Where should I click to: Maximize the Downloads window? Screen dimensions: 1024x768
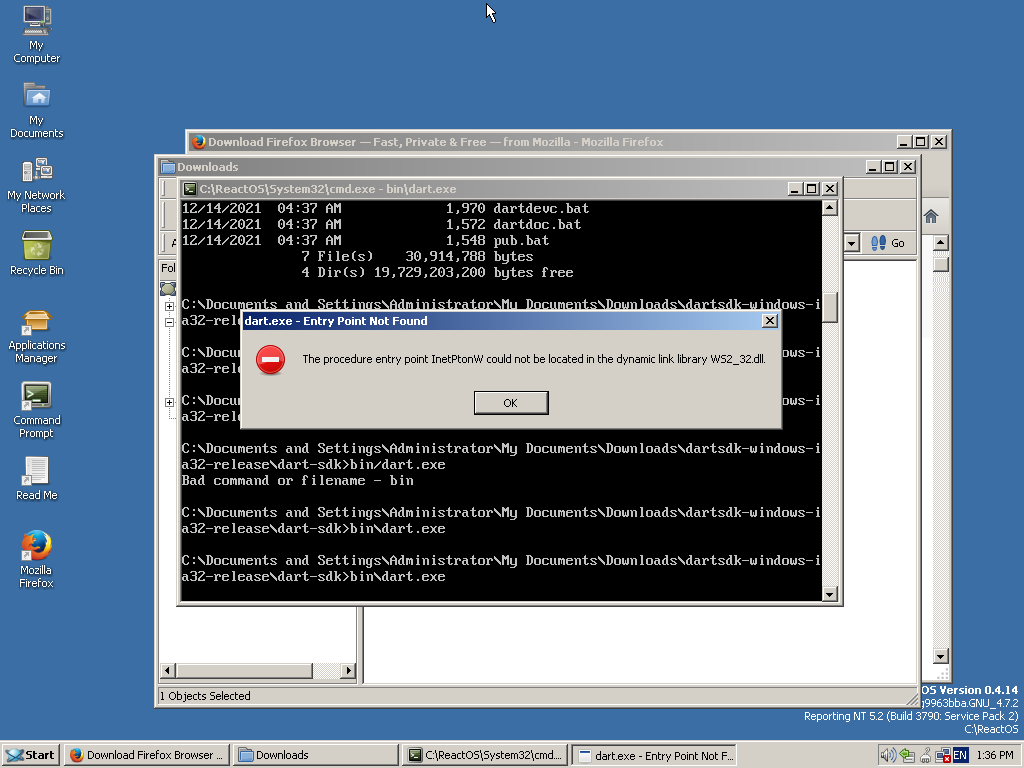tap(890, 167)
